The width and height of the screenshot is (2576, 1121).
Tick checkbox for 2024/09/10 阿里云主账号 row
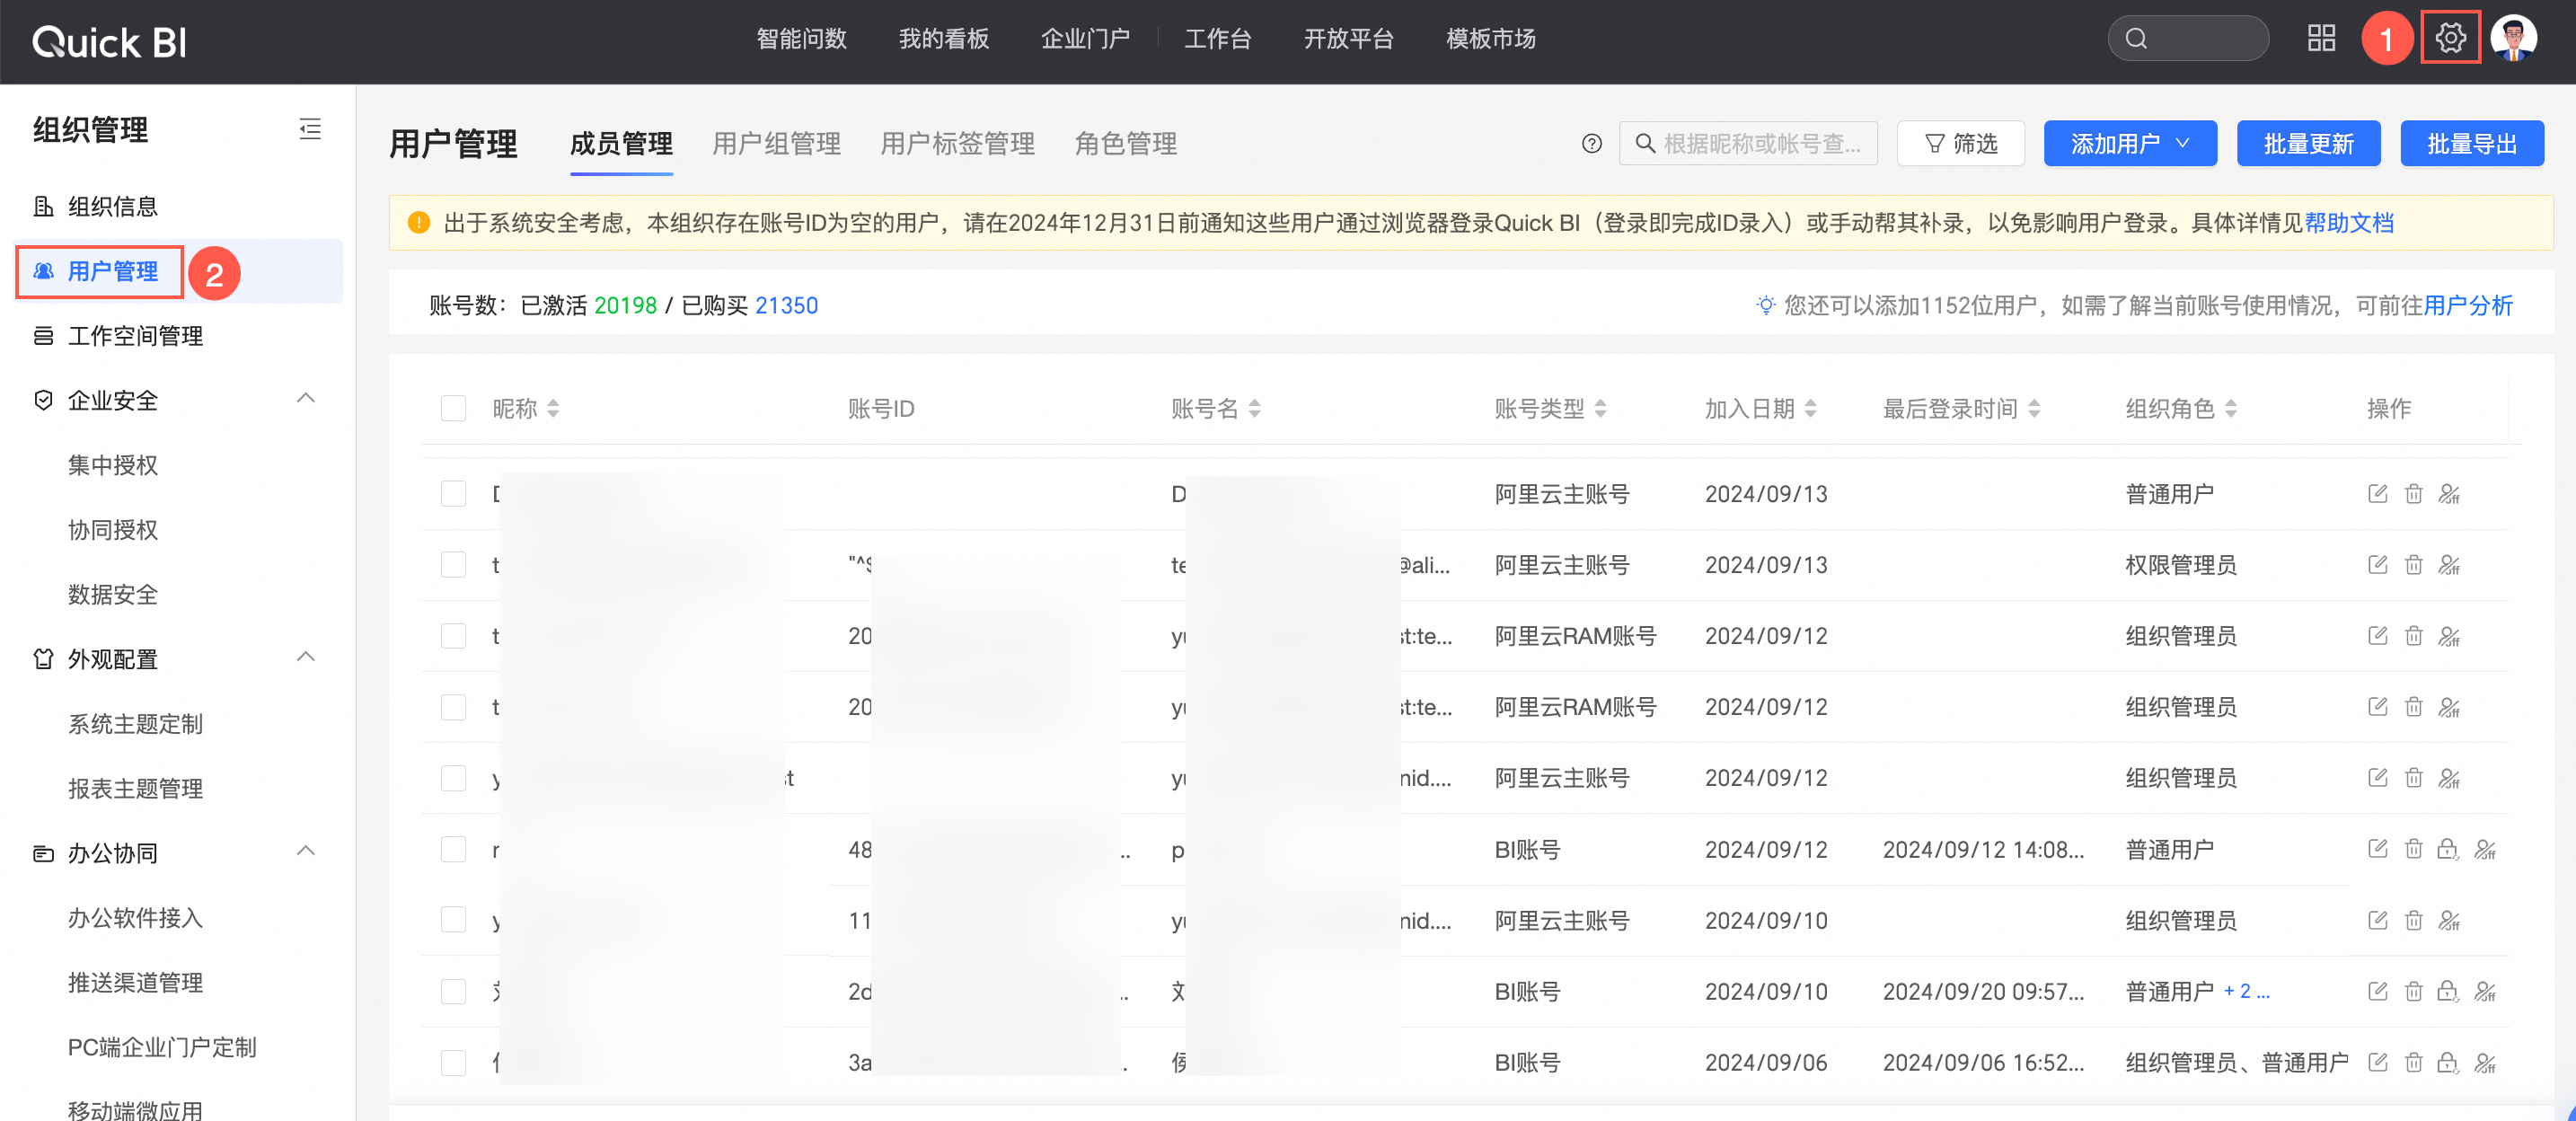(x=454, y=920)
